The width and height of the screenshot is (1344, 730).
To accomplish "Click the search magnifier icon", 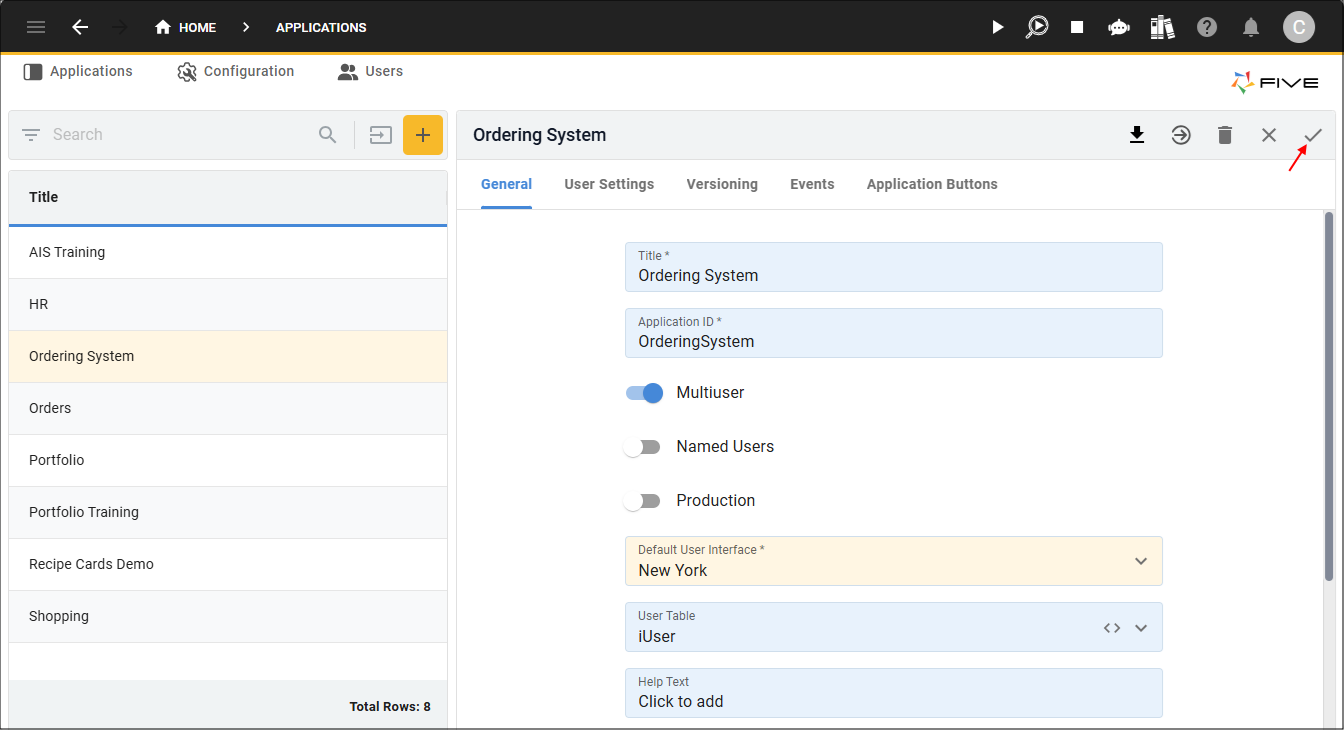I will 327,135.
